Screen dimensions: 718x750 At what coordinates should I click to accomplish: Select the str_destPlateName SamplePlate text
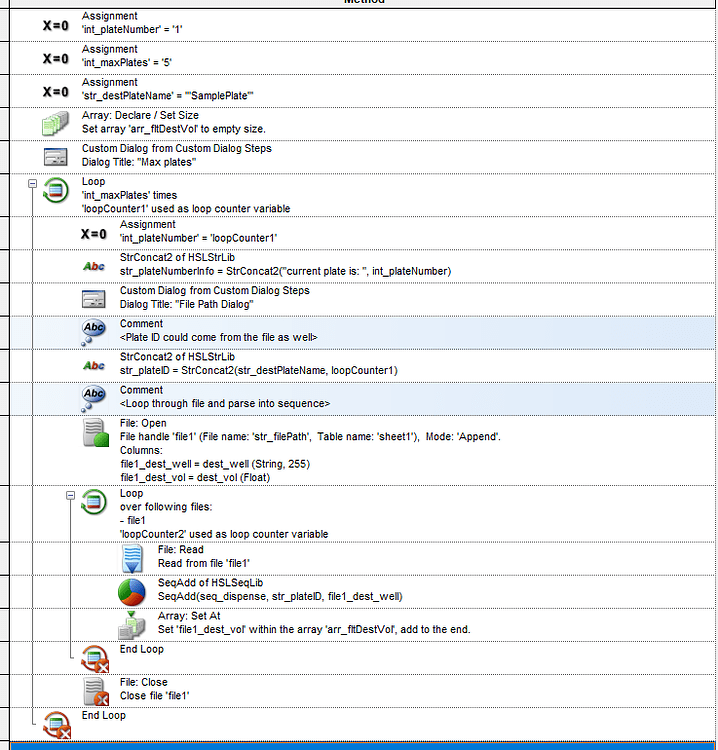click(167, 96)
